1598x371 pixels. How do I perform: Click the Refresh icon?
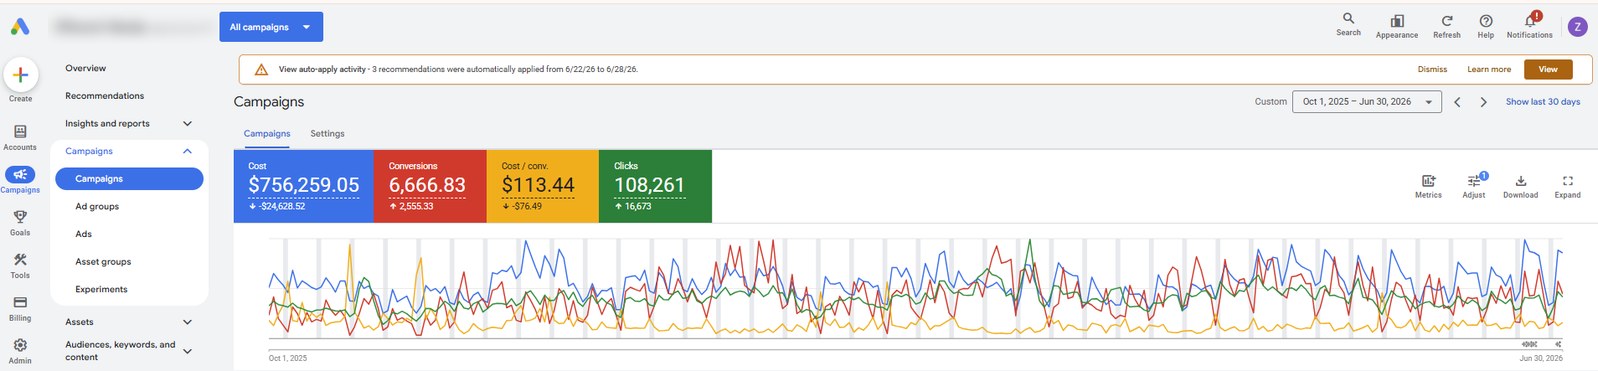click(1446, 21)
